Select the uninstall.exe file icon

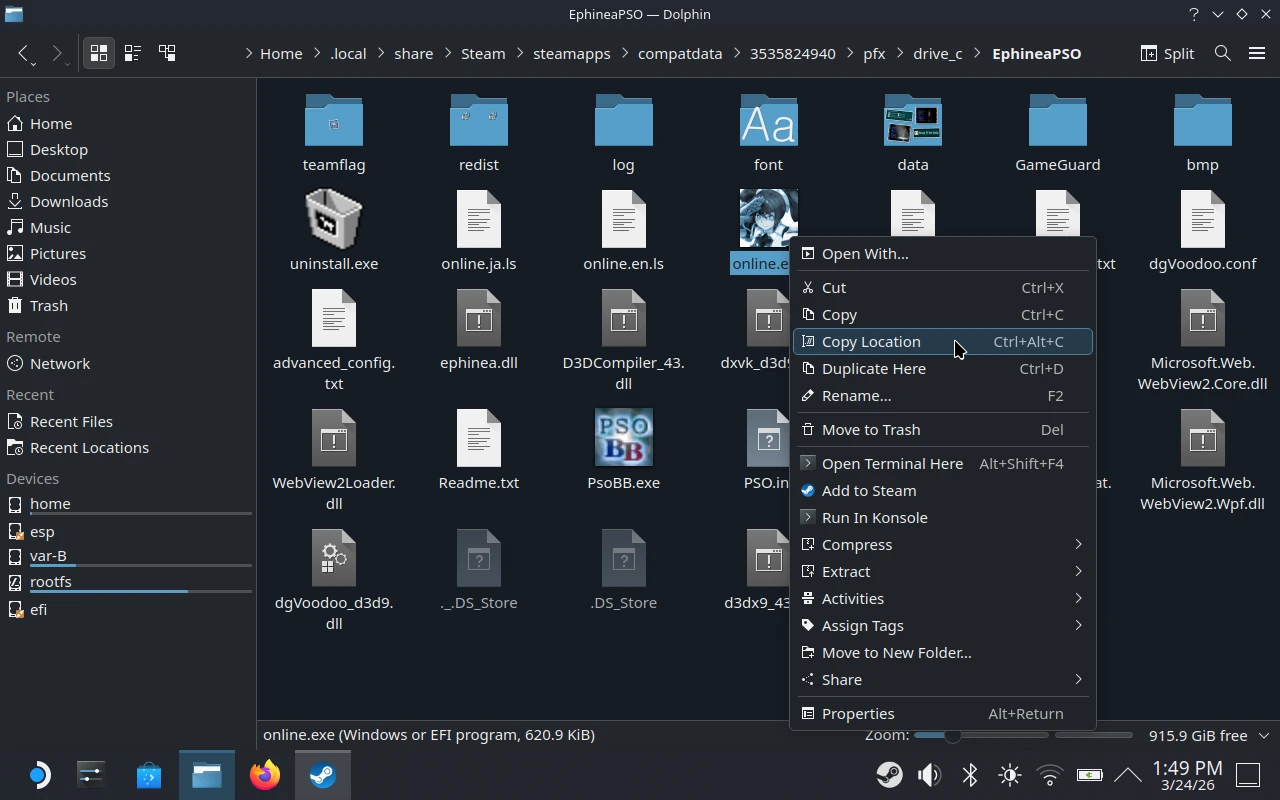coord(333,220)
